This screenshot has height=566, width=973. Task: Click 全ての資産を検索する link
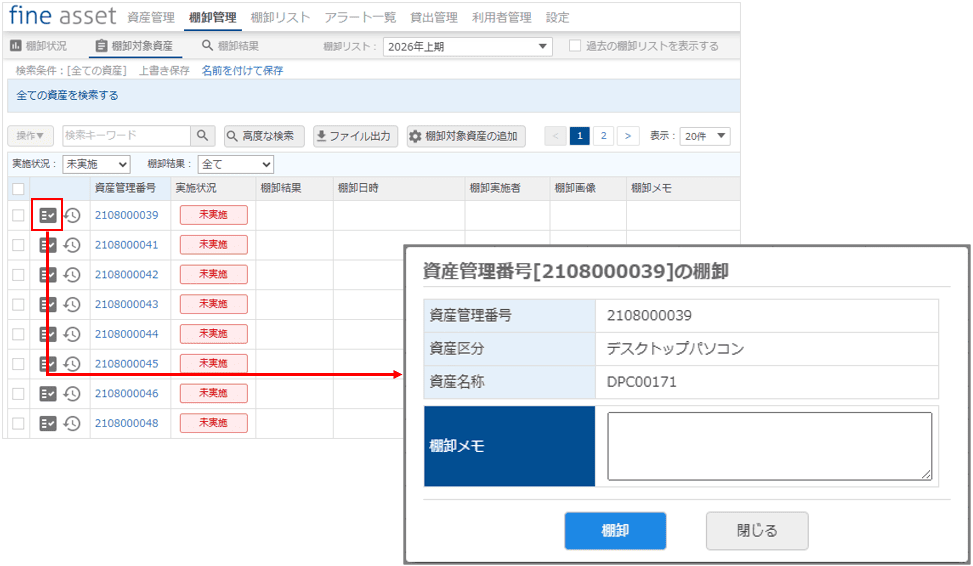point(67,96)
